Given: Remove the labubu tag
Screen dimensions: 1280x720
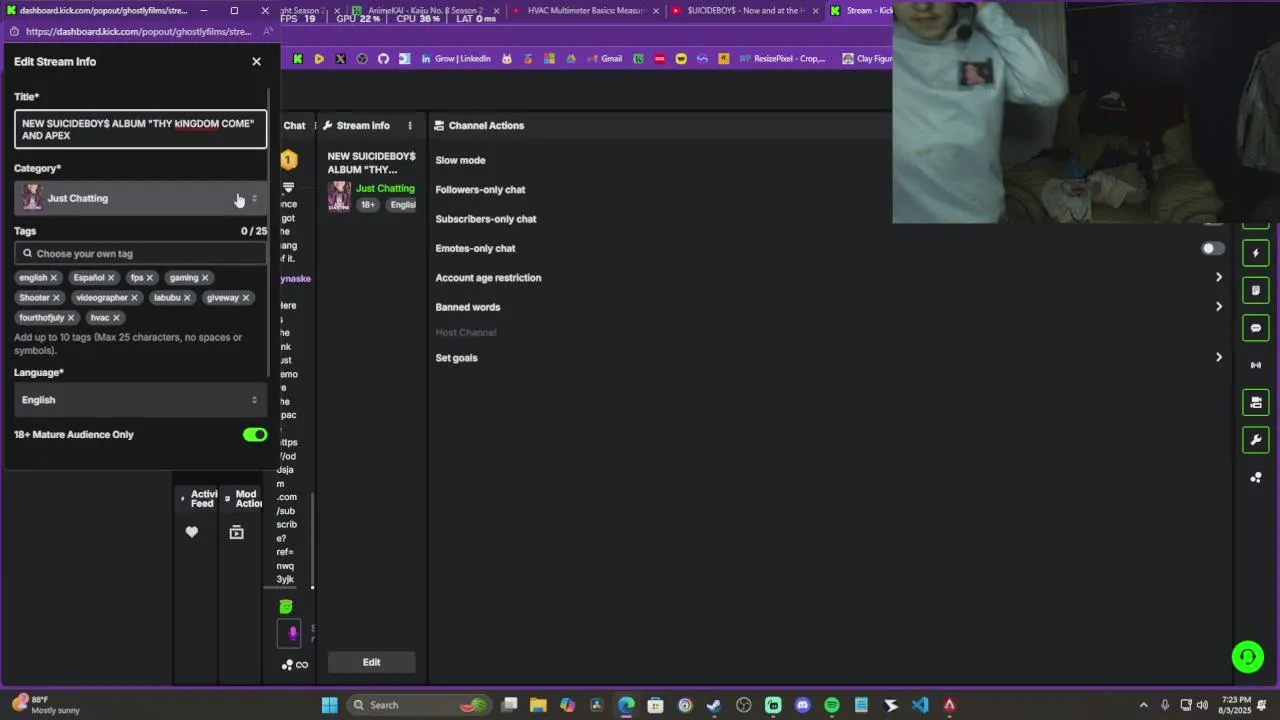Looking at the screenshot, I should (187, 298).
